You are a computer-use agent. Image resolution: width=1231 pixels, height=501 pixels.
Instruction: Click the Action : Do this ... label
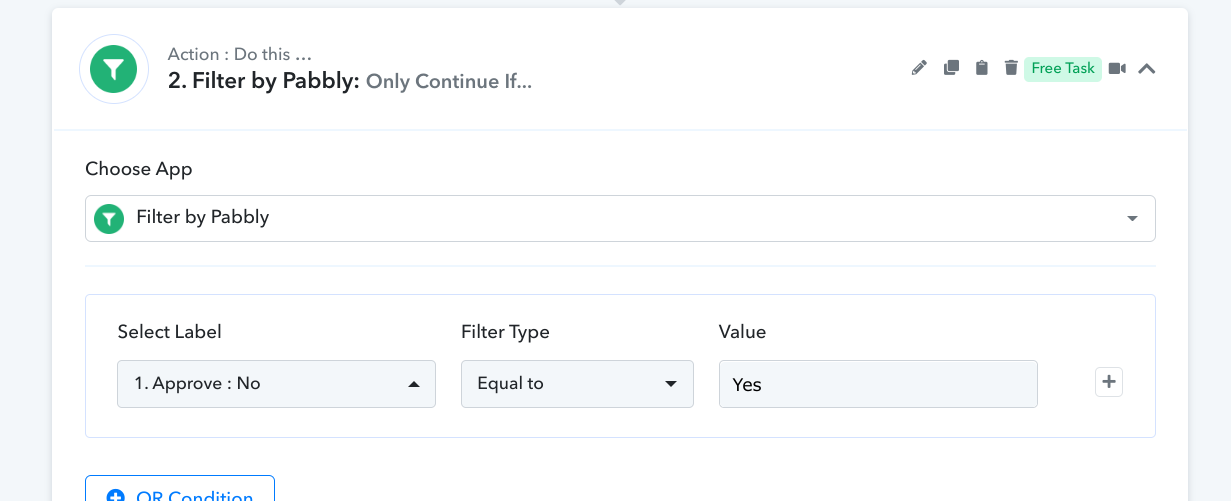click(240, 54)
